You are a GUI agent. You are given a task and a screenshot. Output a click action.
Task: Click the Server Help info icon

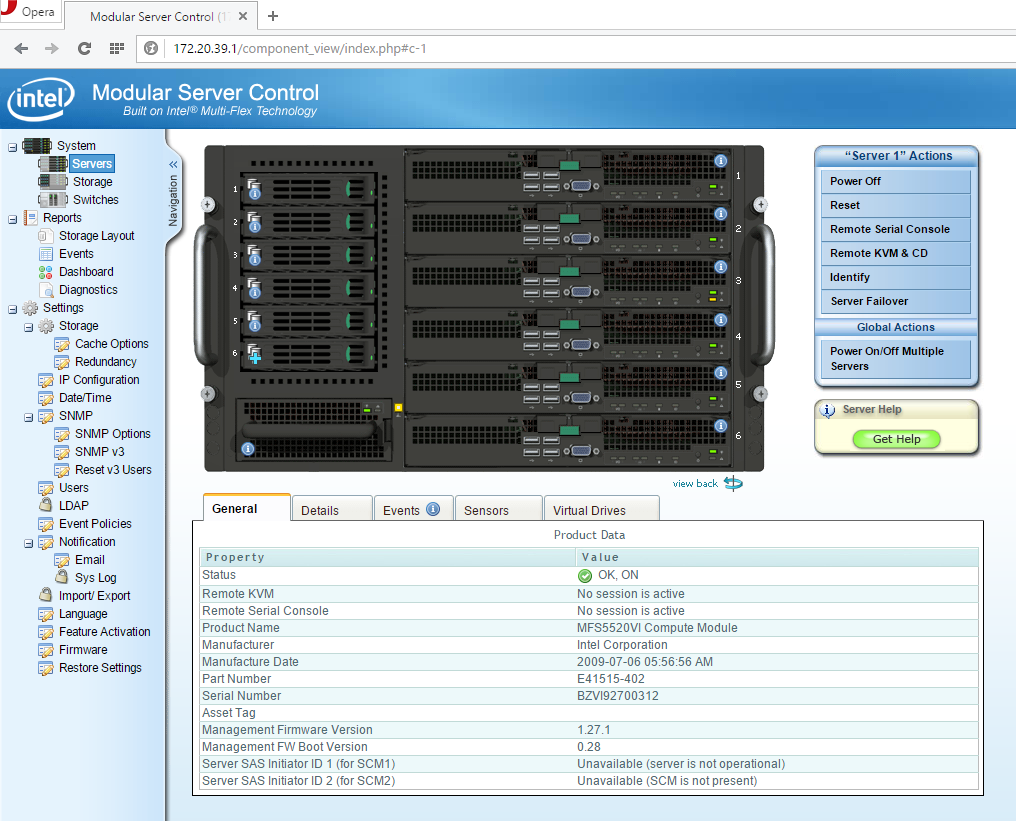827,410
